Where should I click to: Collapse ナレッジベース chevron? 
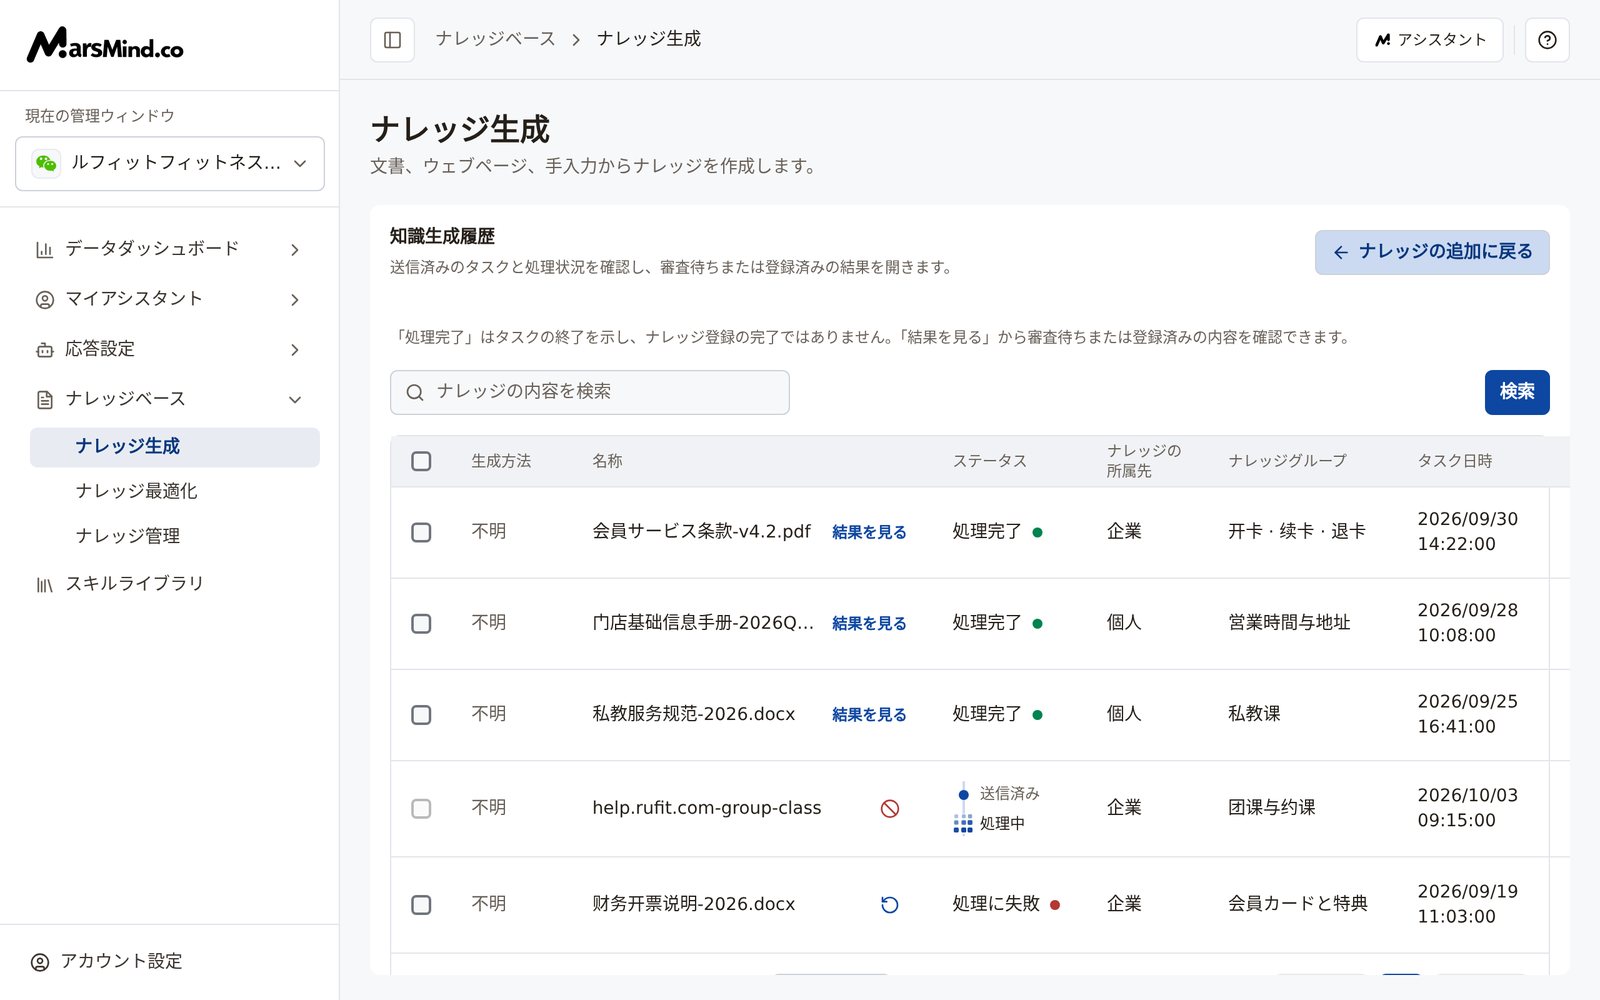[295, 399]
